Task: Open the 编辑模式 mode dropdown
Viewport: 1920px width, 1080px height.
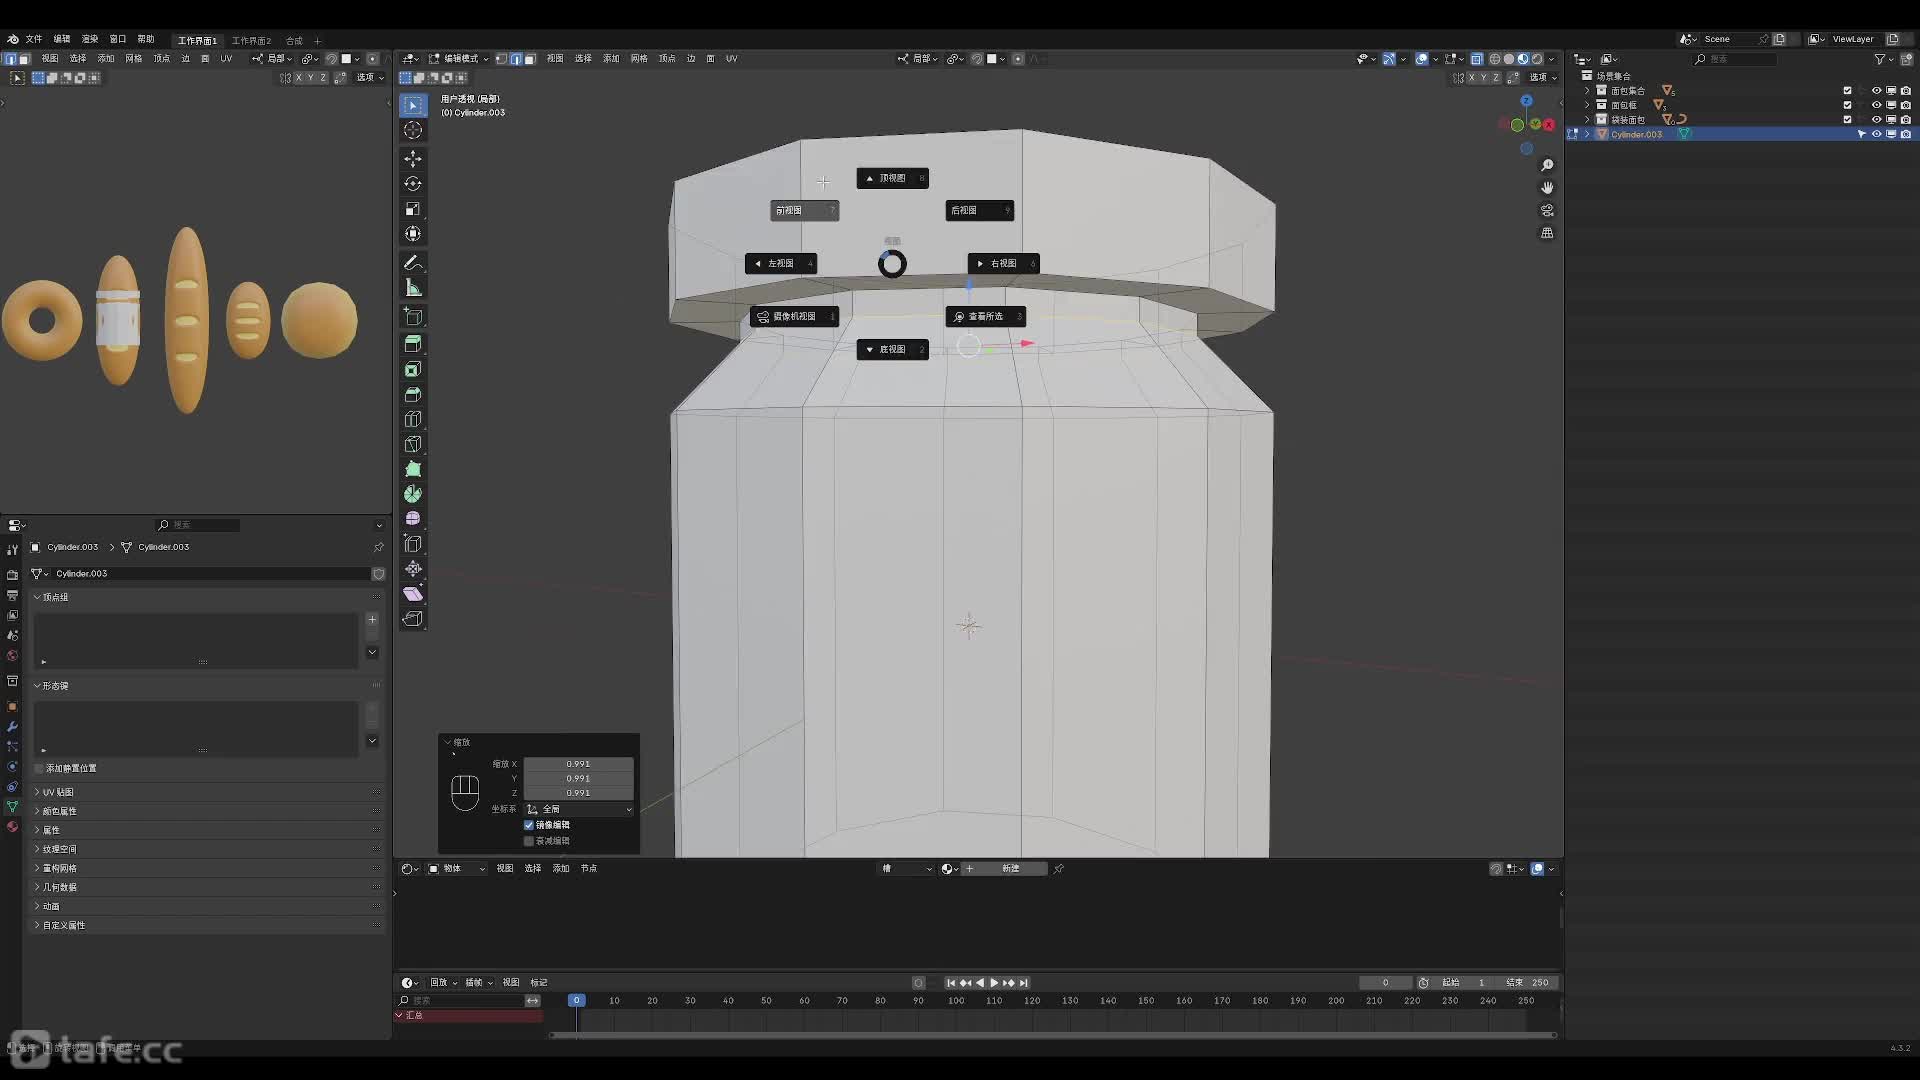Action: click(460, 59)
